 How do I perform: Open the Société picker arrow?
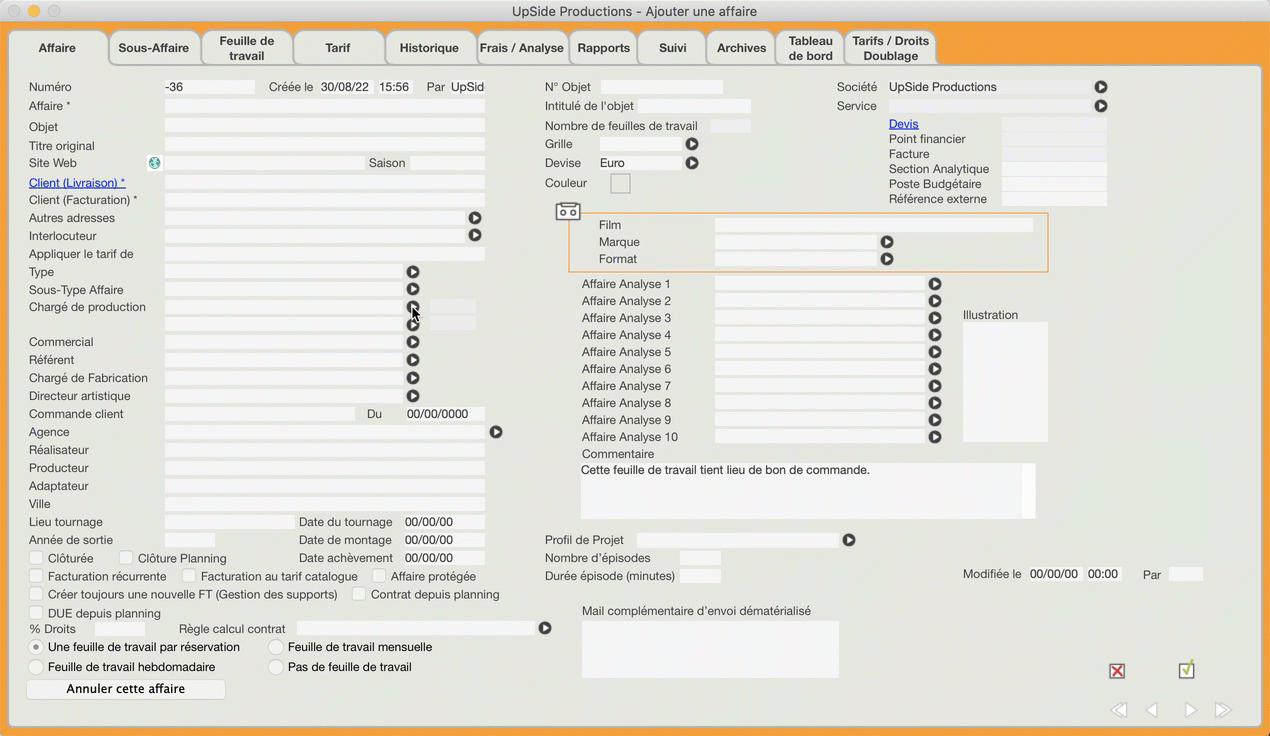pyautogui.click(x=1101, y=87)
